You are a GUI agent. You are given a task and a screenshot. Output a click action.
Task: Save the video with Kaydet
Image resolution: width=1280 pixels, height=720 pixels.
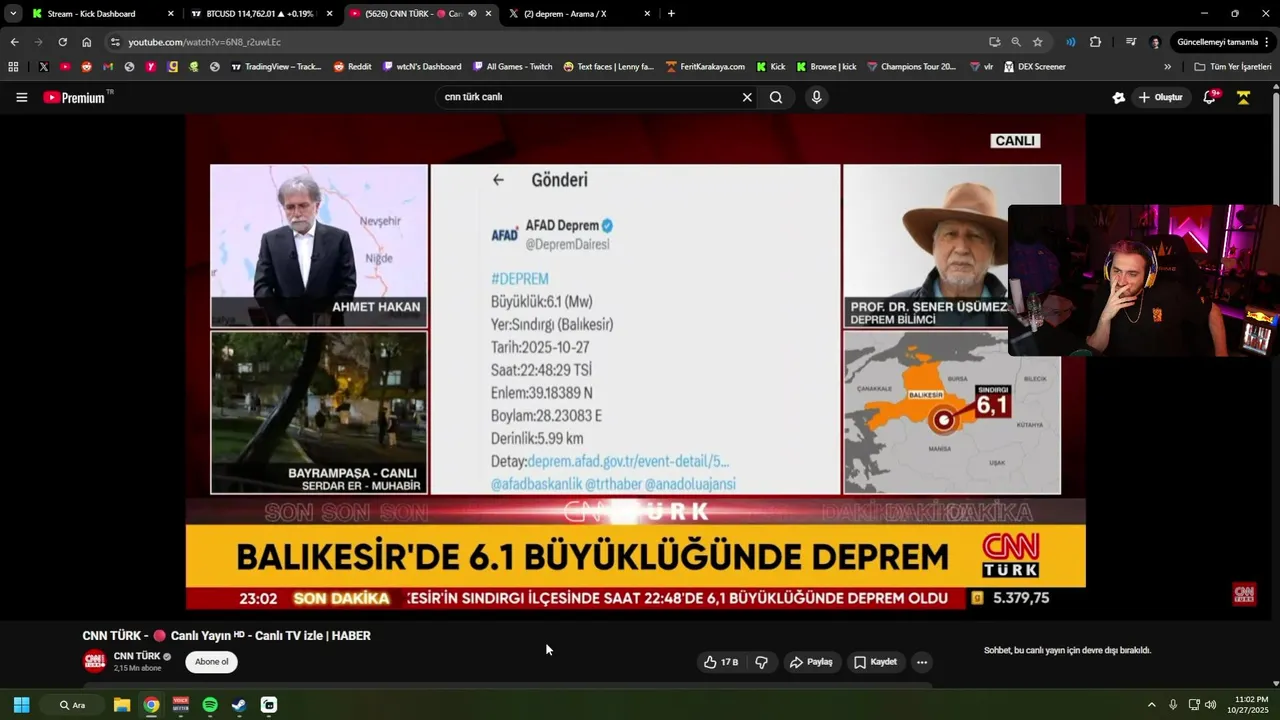[x=875, y=662]
